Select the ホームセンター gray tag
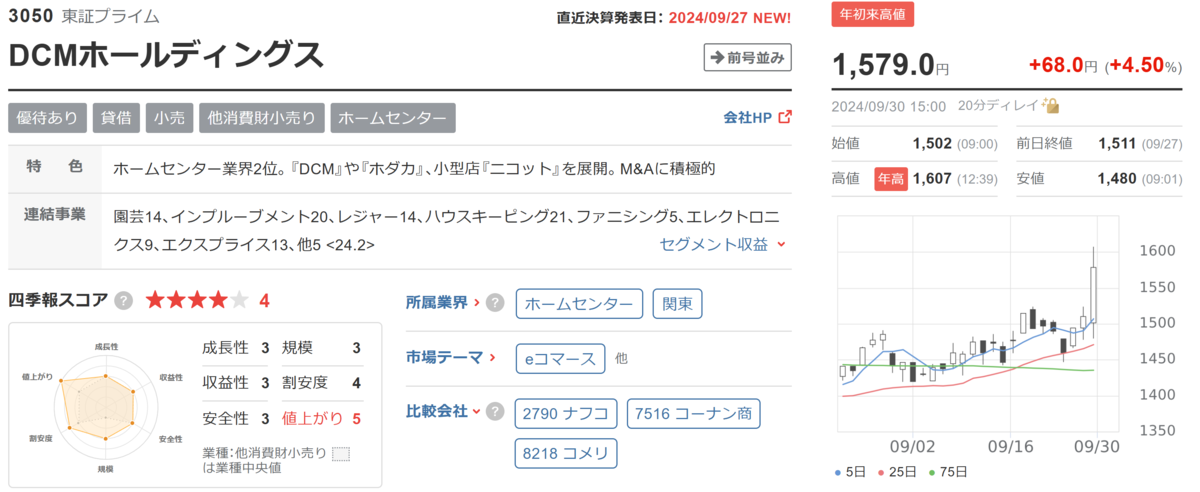Image resolution: width=1200 pixels, height=492 pixels. click(x=393, y=117)
